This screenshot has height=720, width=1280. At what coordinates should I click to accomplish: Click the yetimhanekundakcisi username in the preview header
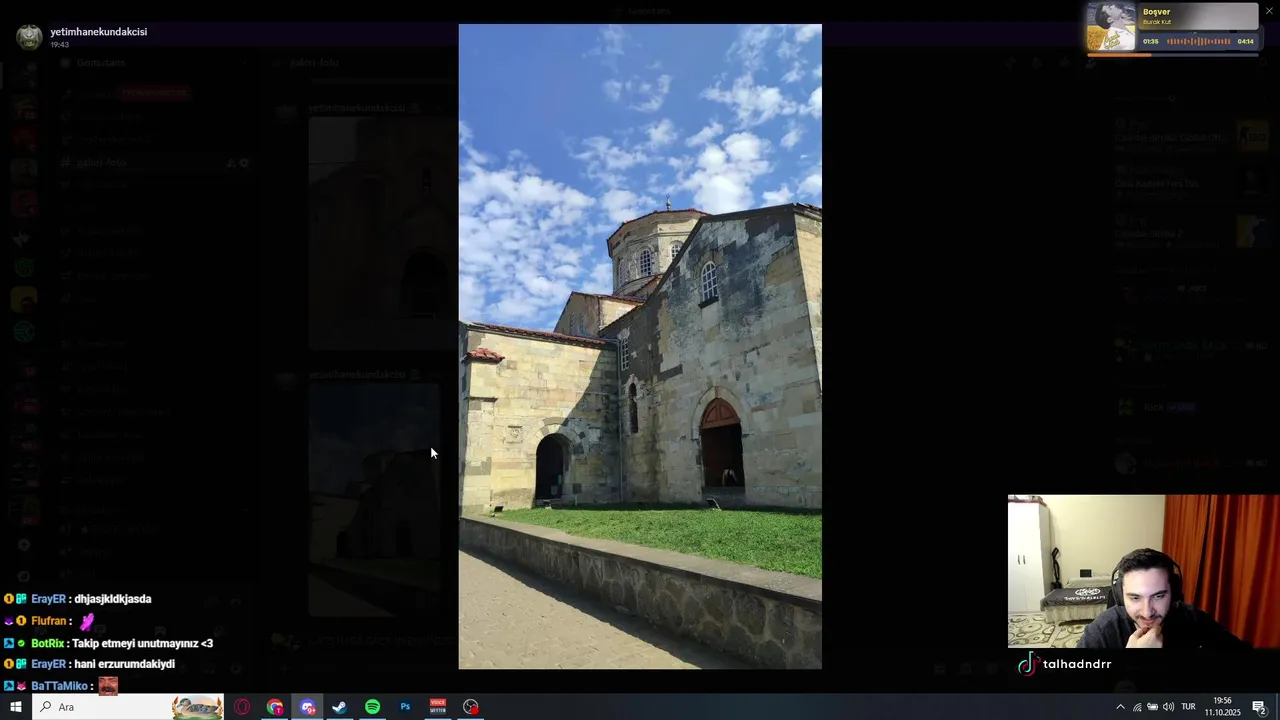pyautogui.click(x=99, y=32)
